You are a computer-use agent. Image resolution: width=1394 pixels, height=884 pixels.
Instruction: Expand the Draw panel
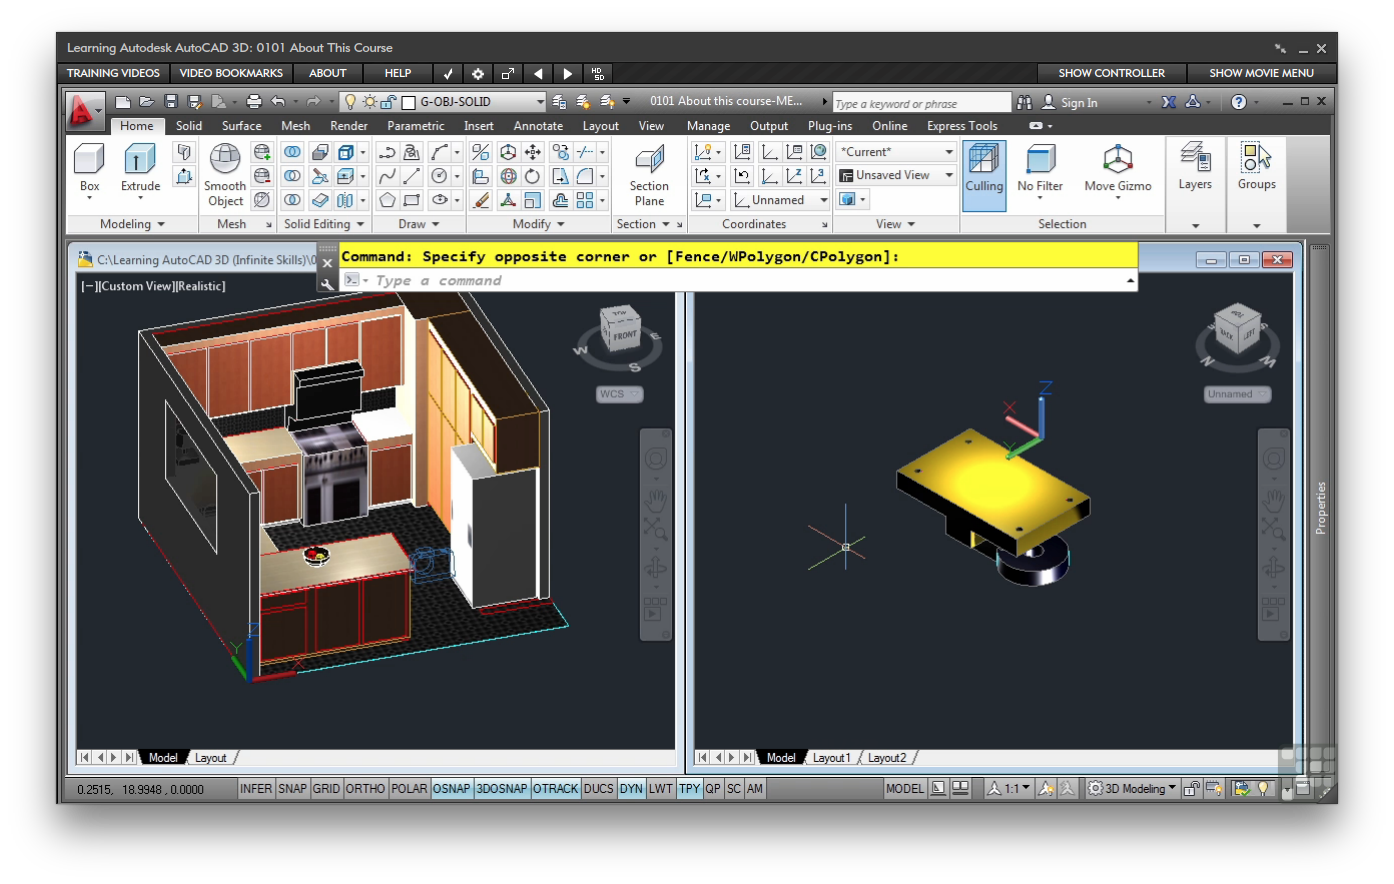418,224
